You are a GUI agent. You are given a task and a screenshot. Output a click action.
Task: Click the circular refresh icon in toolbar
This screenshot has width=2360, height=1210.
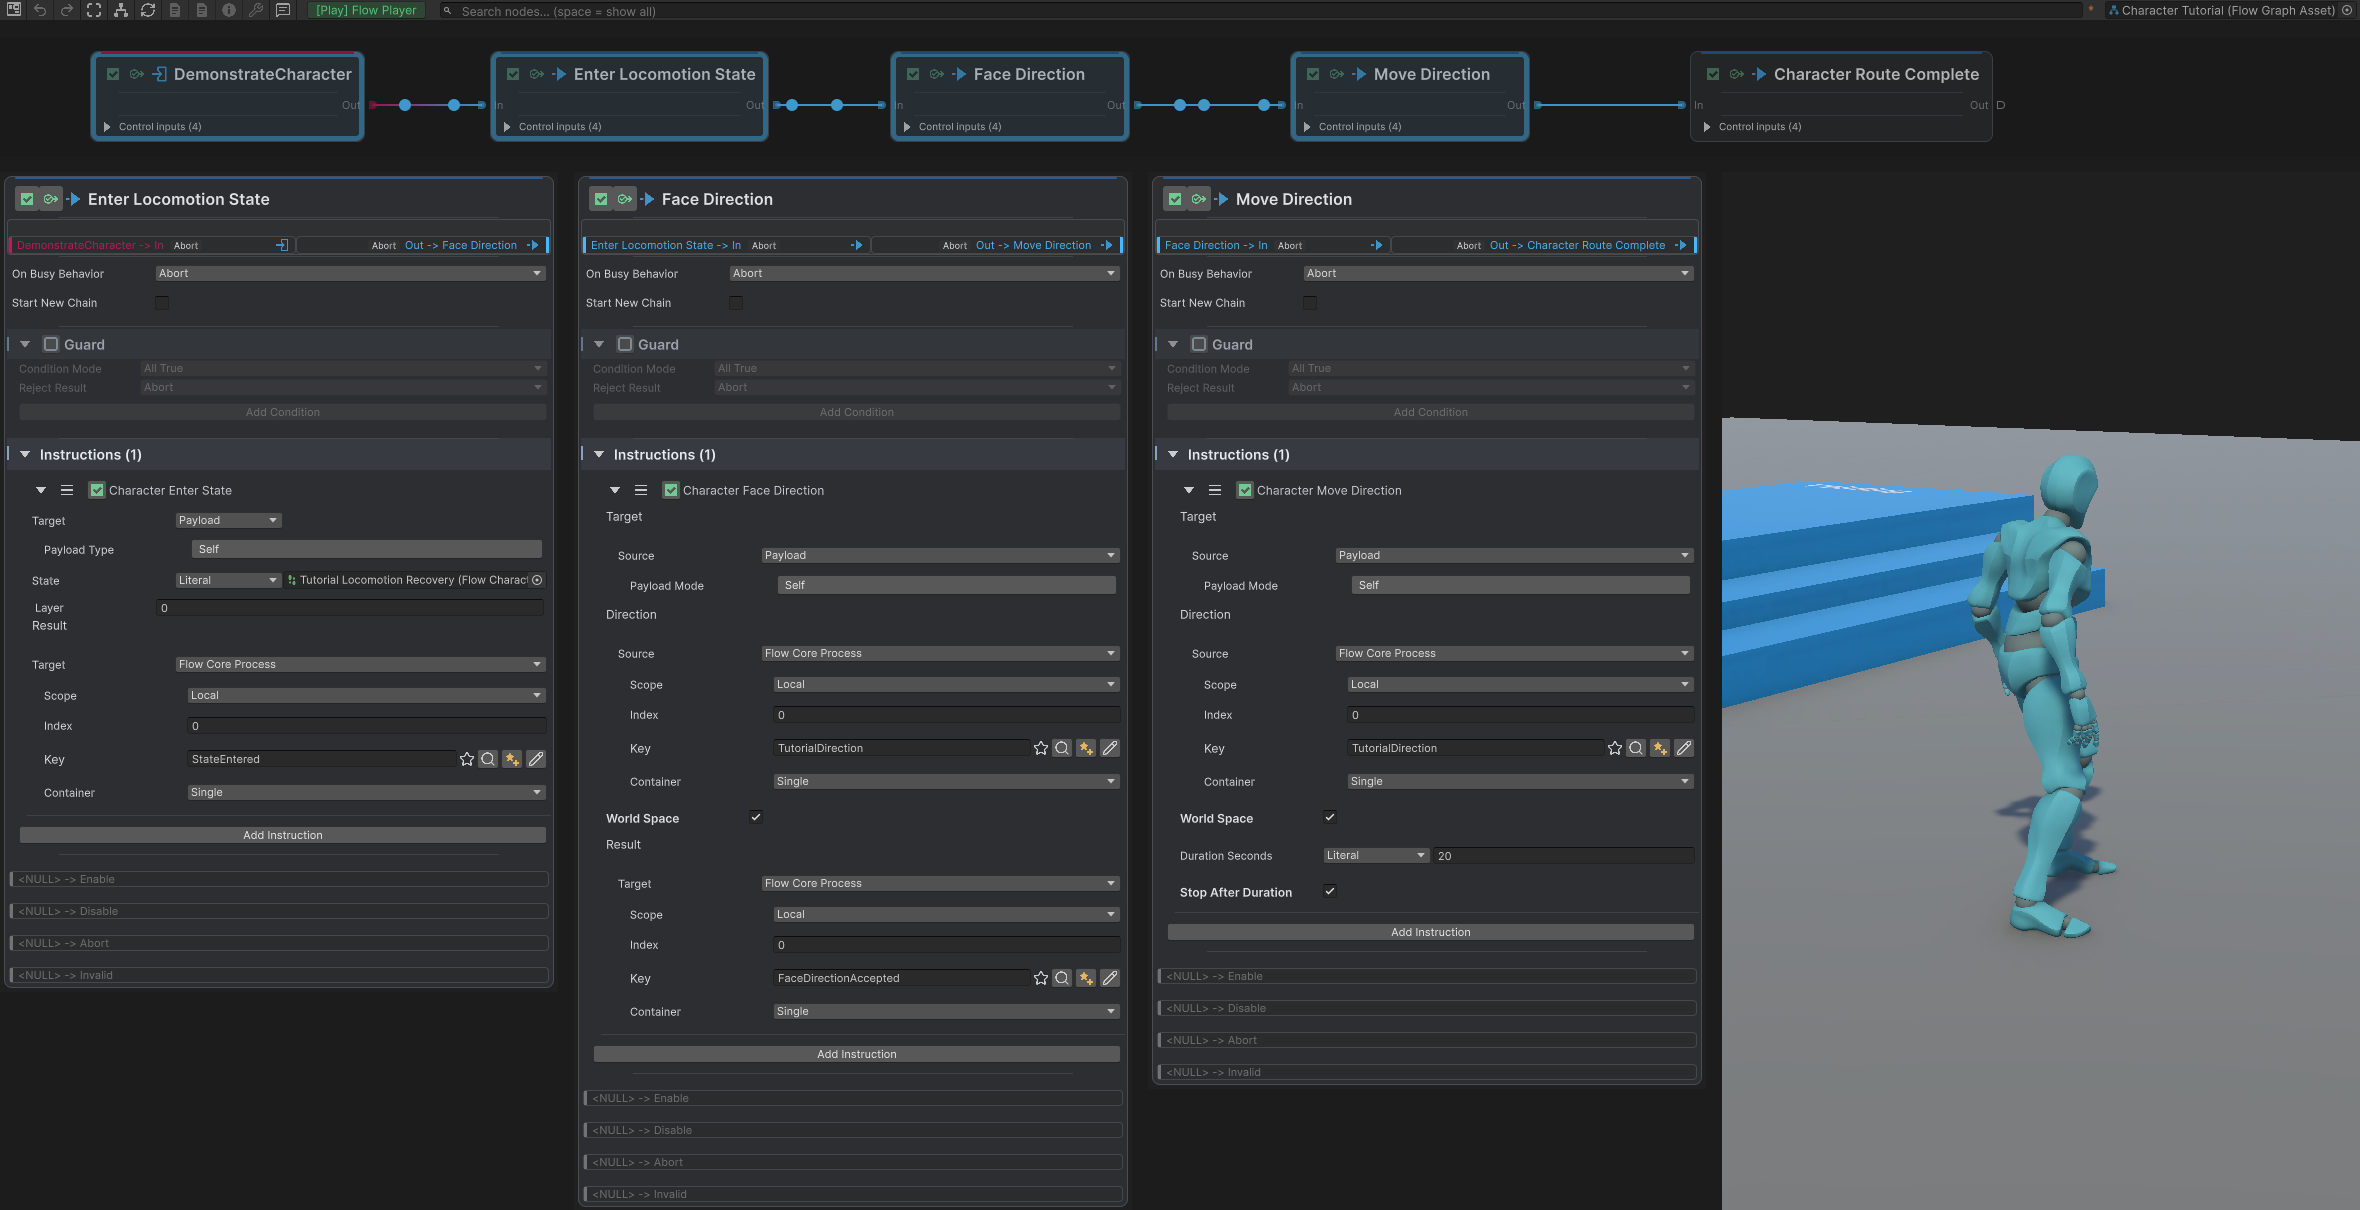148,10
